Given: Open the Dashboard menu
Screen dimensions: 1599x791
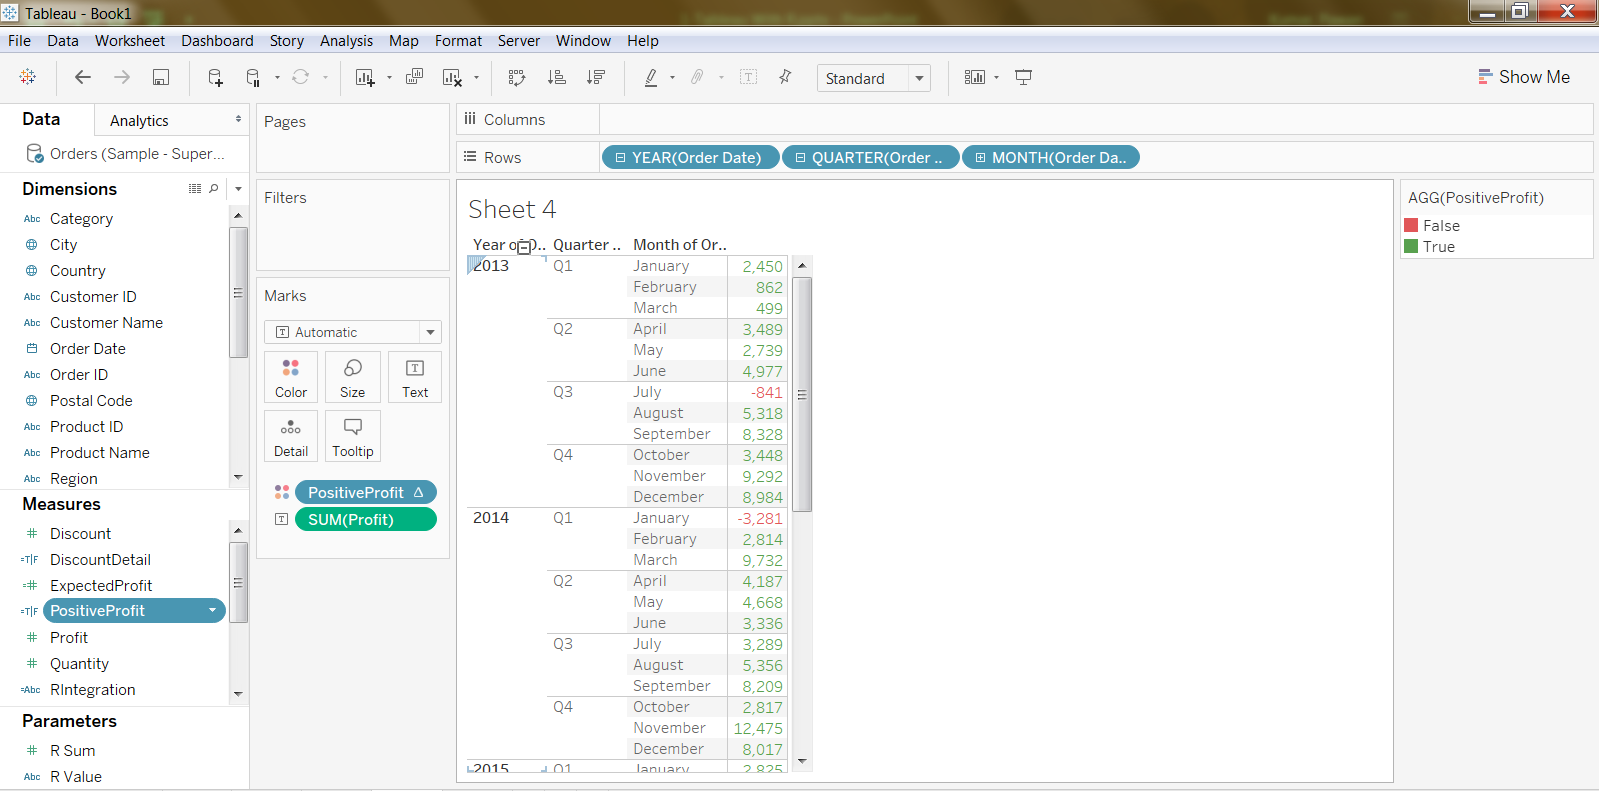Looking at the screenshot, I should tap(217, 41).
